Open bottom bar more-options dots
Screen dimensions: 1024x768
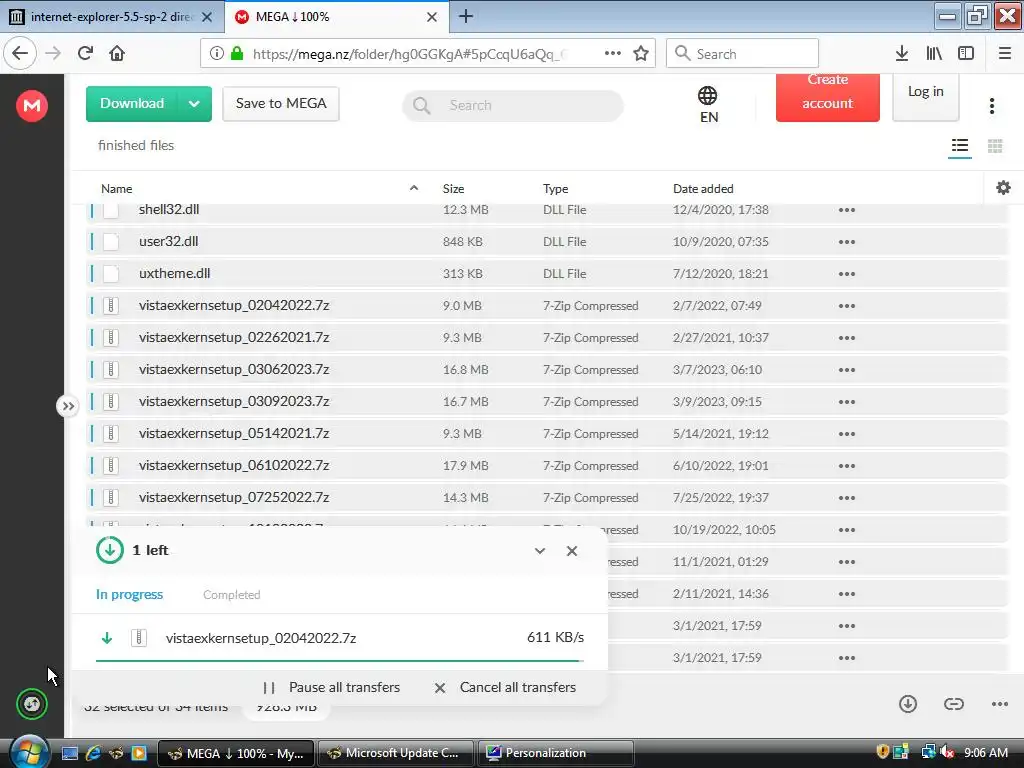point(1000,703)
